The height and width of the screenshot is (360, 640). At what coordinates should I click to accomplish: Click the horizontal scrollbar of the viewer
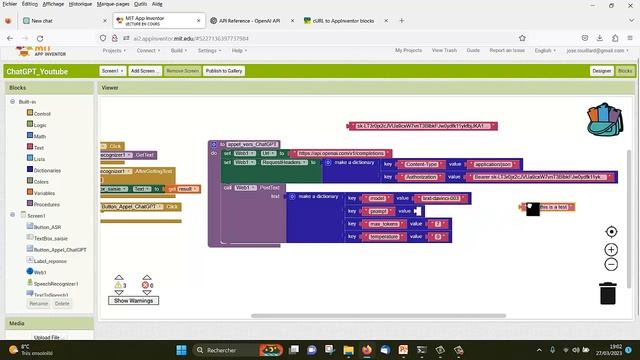pyautogui.click(x=378, y=316)
